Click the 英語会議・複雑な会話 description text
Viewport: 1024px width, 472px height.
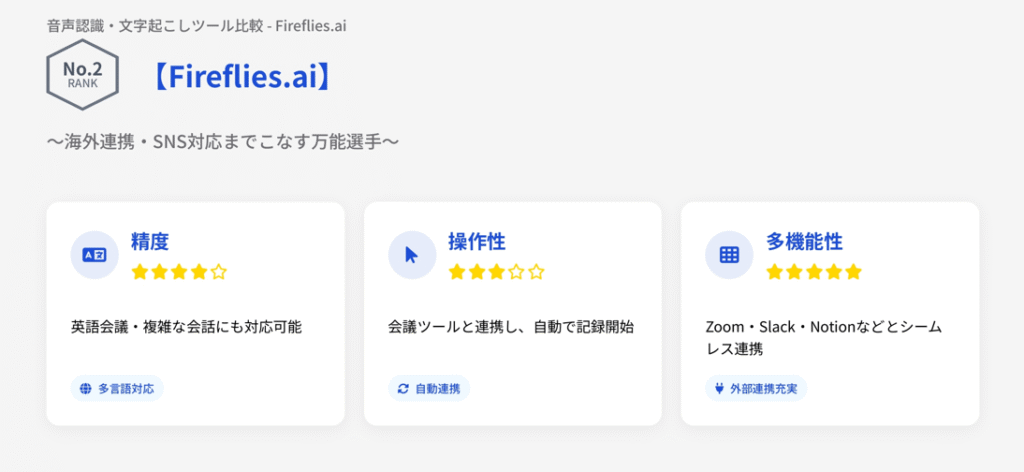click(186, 326)
